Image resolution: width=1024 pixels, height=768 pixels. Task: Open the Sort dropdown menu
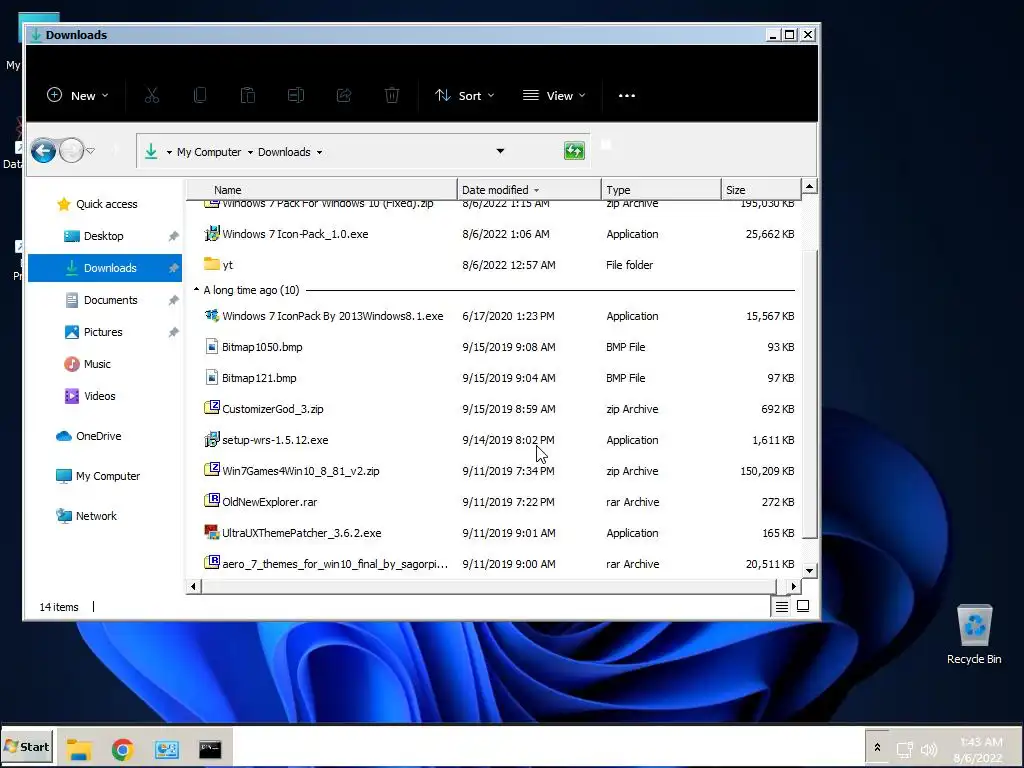[465, 95]
